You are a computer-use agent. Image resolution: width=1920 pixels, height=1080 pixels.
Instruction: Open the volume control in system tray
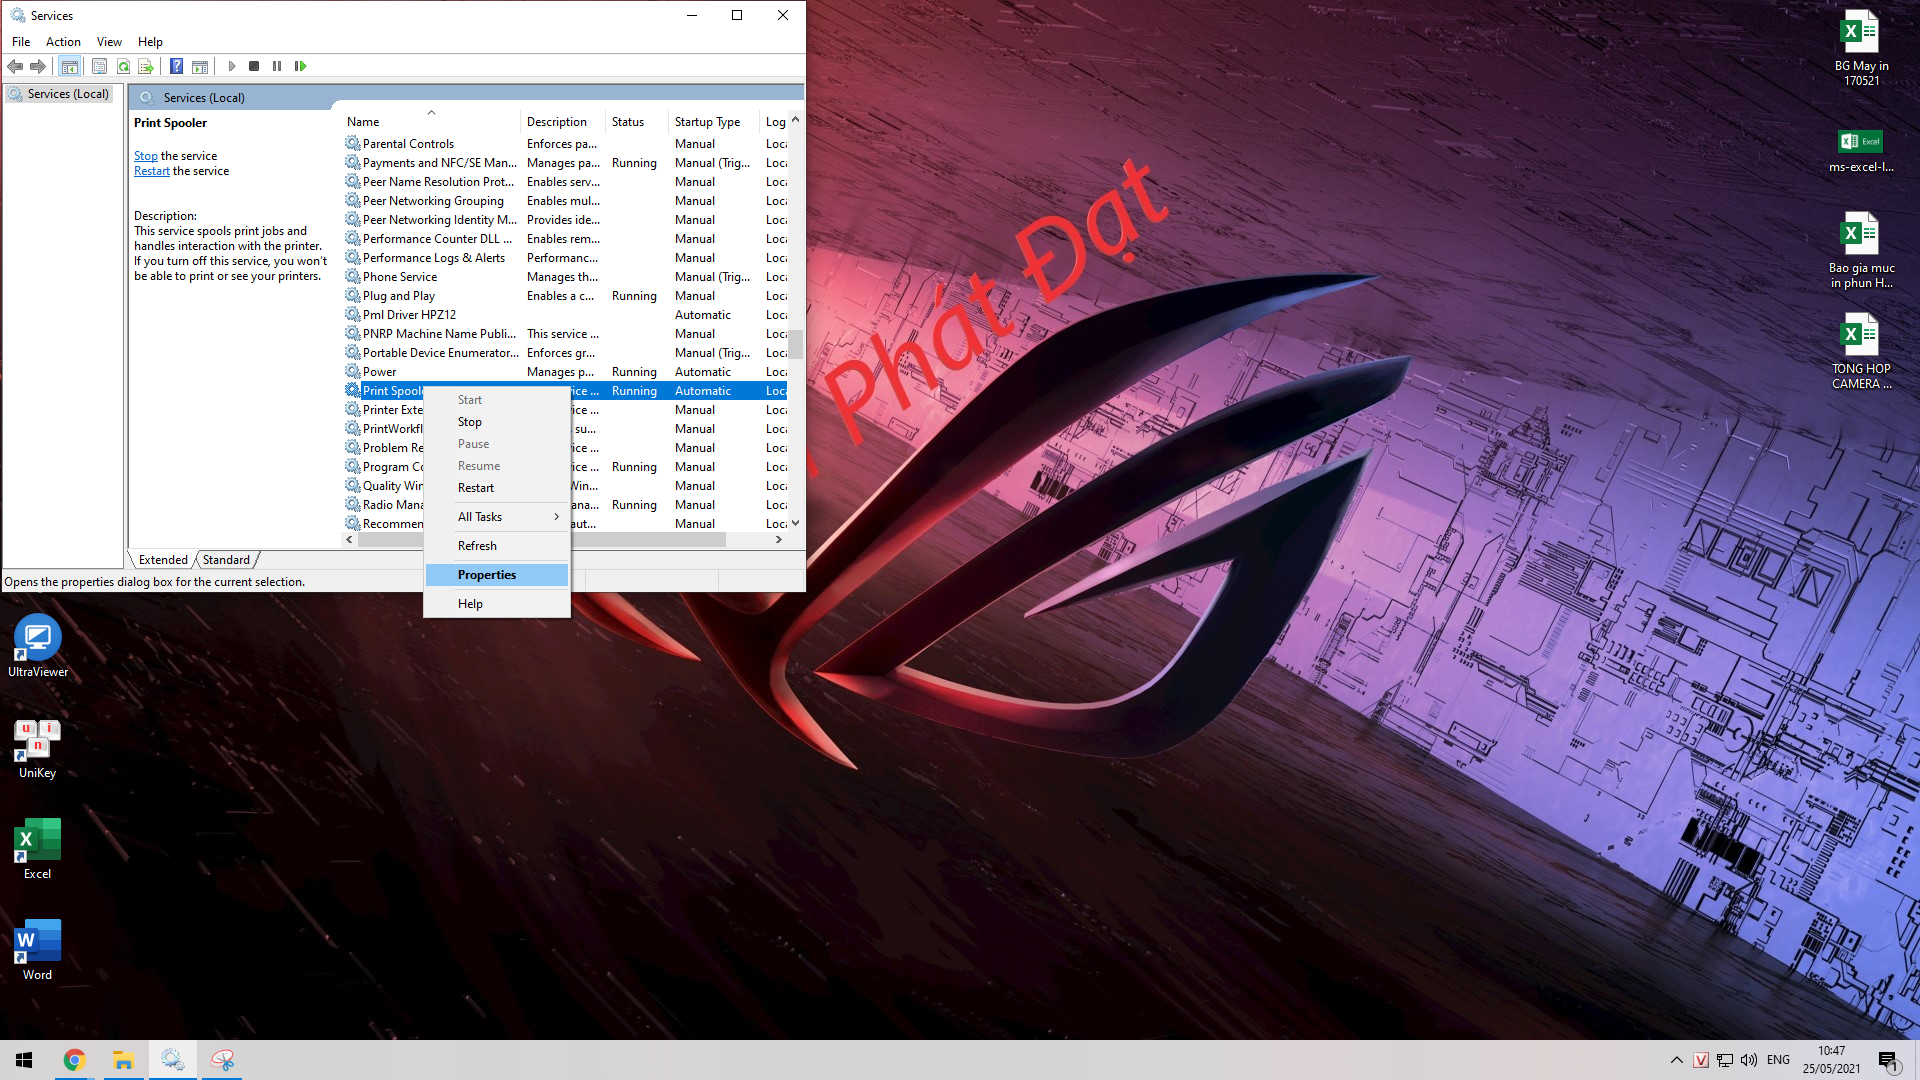click(x=1749, y=1060)
